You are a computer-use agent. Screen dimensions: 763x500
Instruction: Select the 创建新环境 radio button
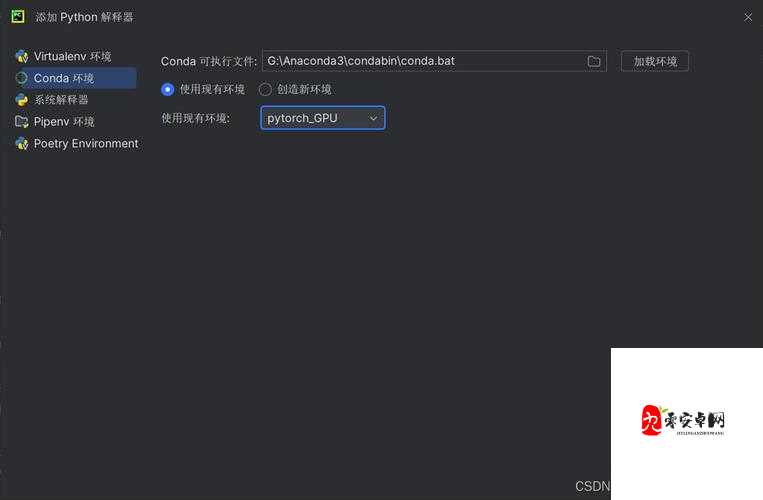pos(265,89)
